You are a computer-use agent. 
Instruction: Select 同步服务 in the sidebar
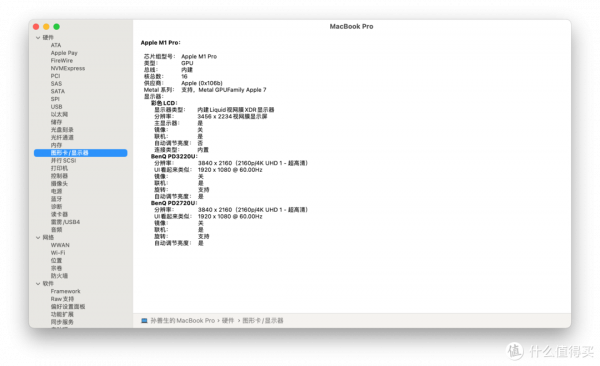click(x=62, y=322)
